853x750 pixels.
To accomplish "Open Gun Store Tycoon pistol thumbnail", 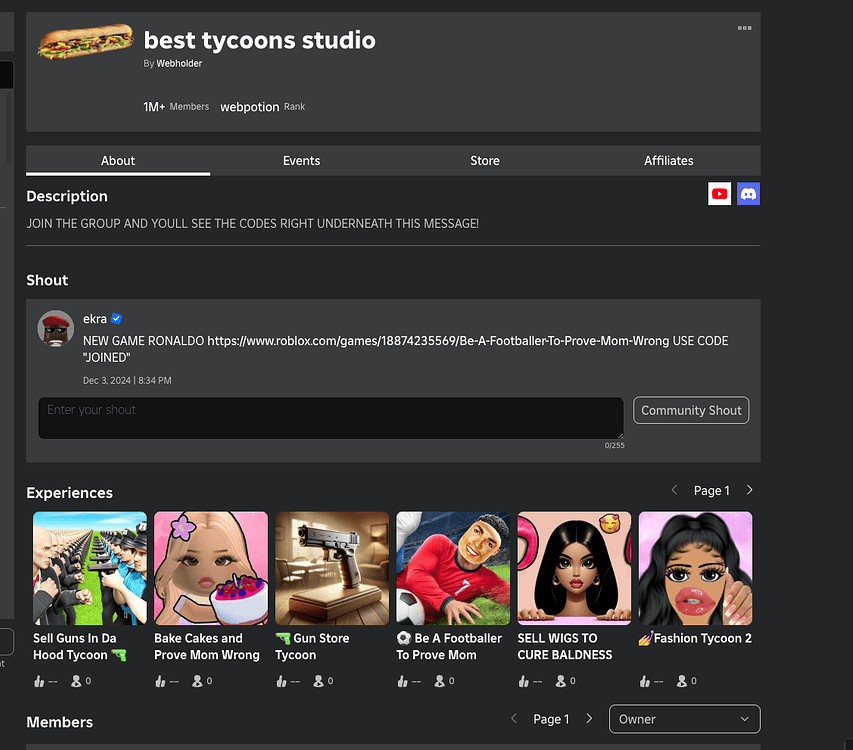I will 332,568.
